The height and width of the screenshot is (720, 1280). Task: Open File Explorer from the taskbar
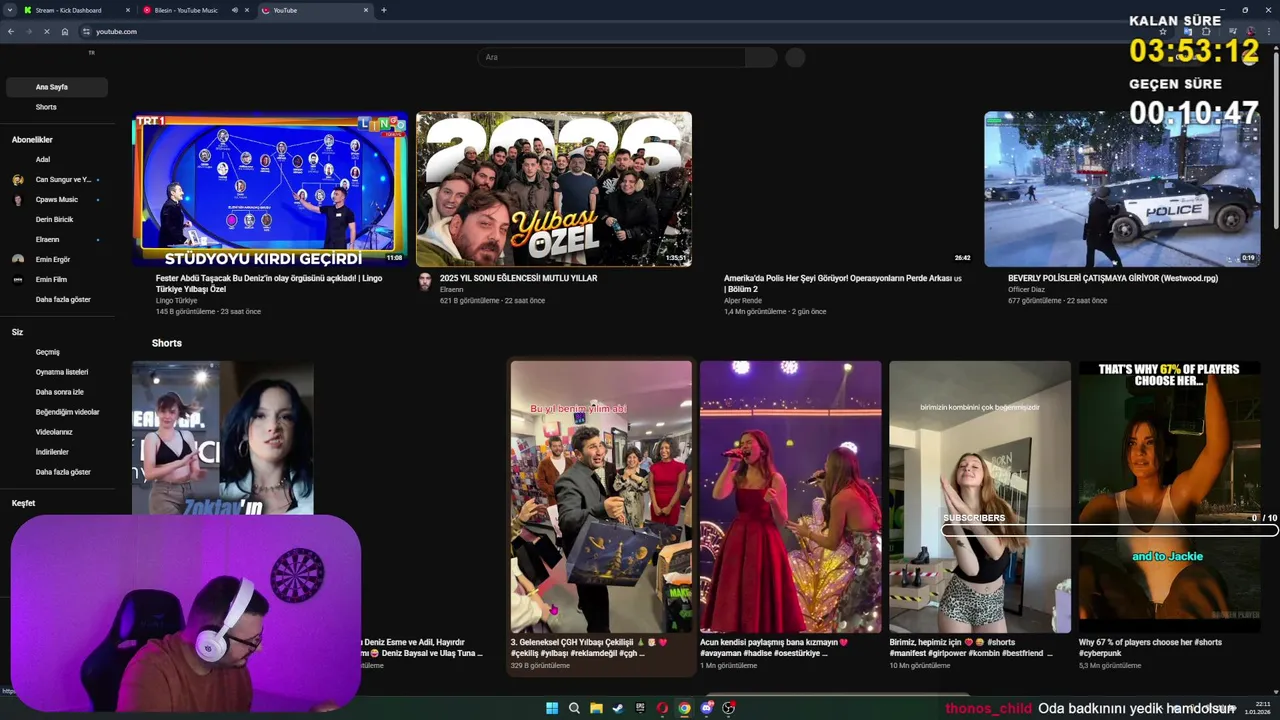[596, 708]
